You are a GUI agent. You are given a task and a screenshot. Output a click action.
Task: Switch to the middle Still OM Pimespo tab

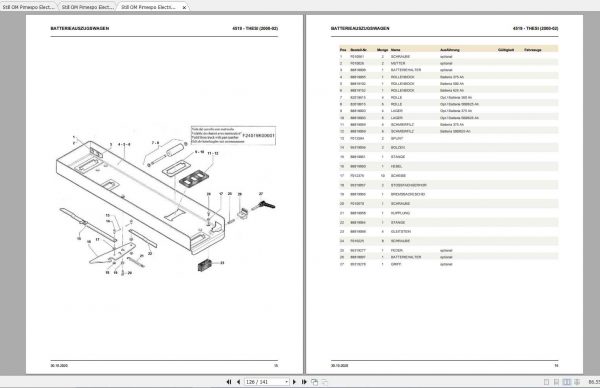click(x=88, y=7)
